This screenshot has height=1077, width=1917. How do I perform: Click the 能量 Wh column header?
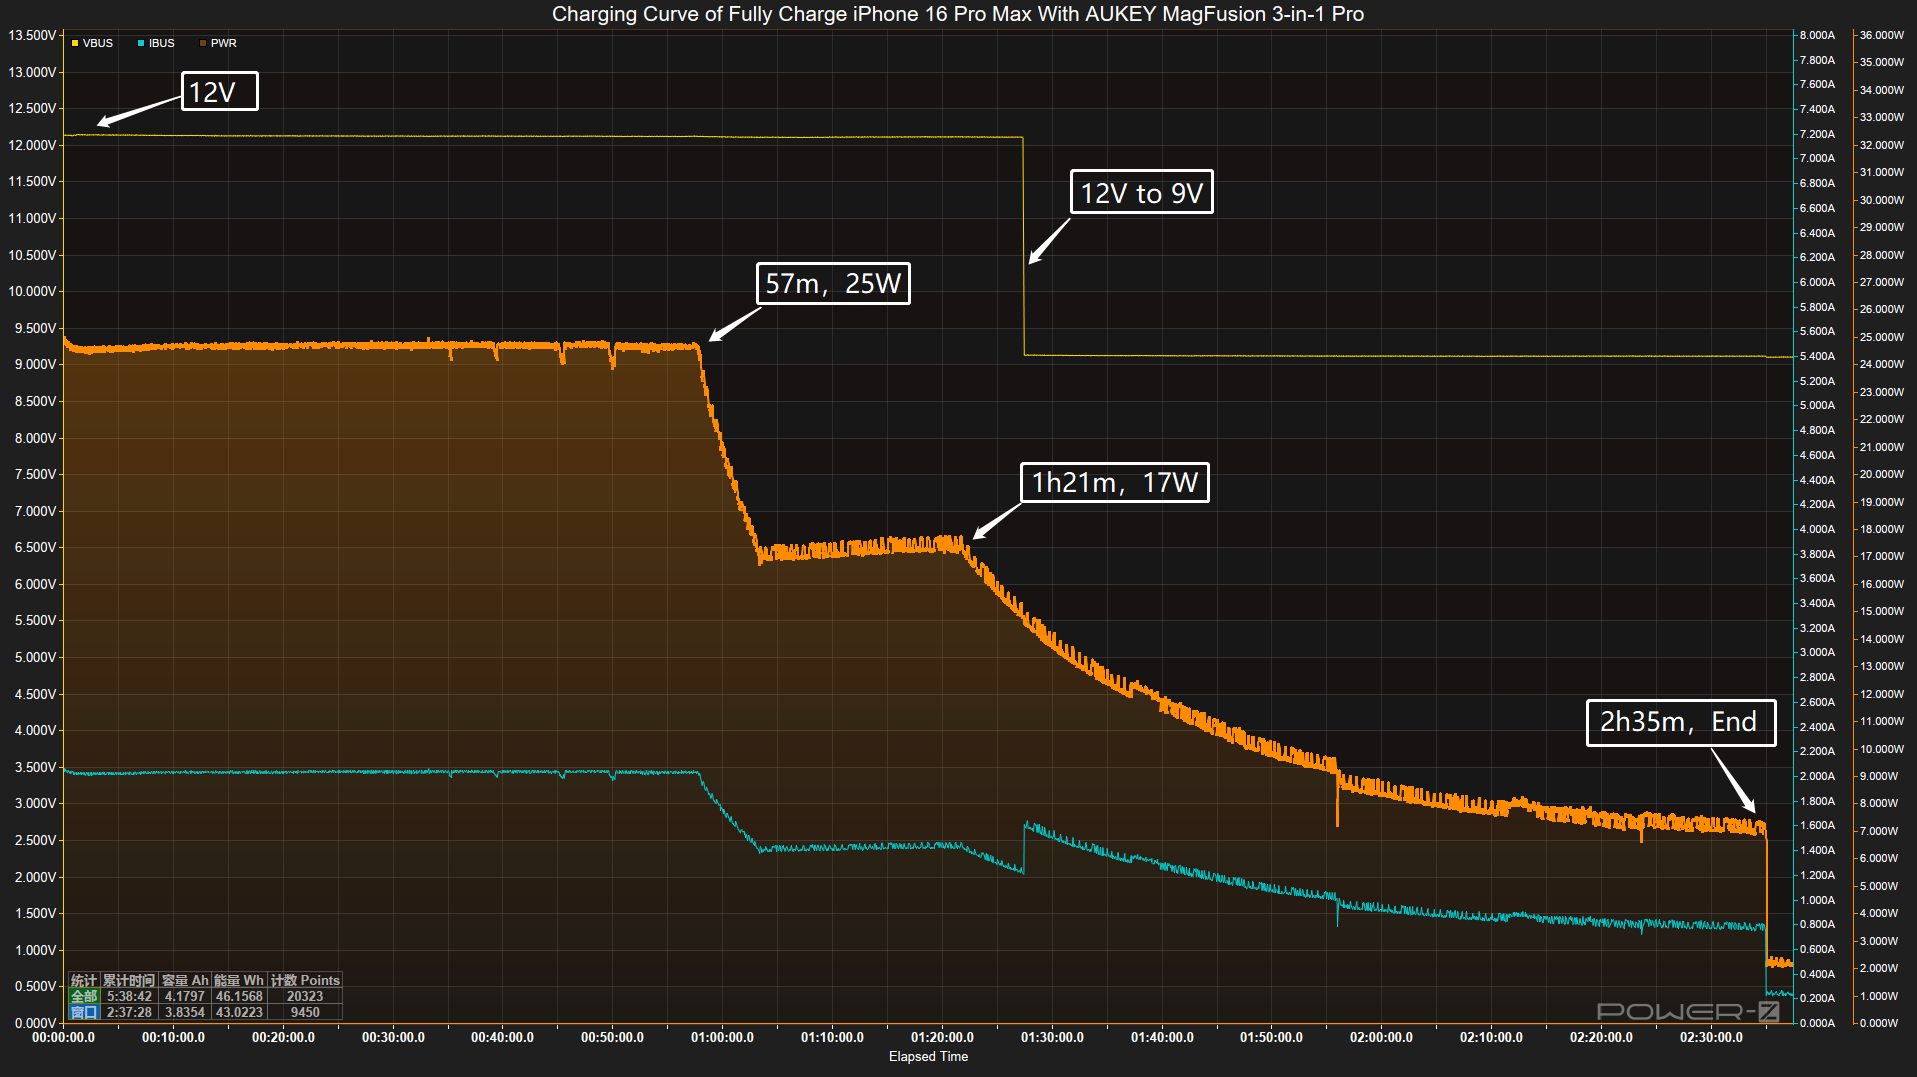[x=239, y=980]
